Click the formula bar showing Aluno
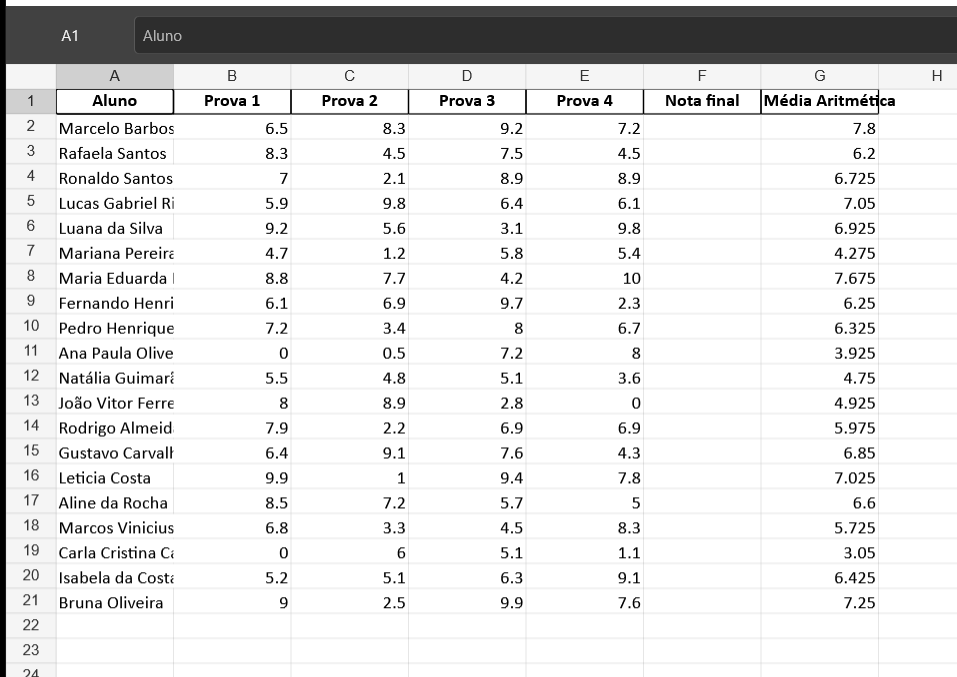Viewport: 957px width, 677px height. pos(545,36)
